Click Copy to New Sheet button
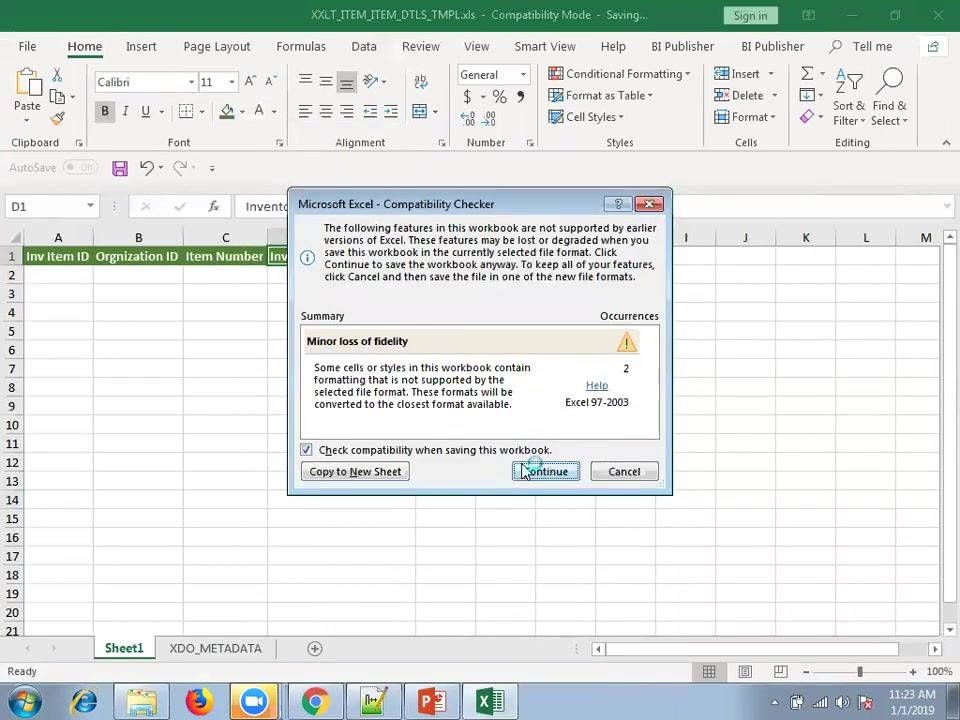 pos(355,471)
